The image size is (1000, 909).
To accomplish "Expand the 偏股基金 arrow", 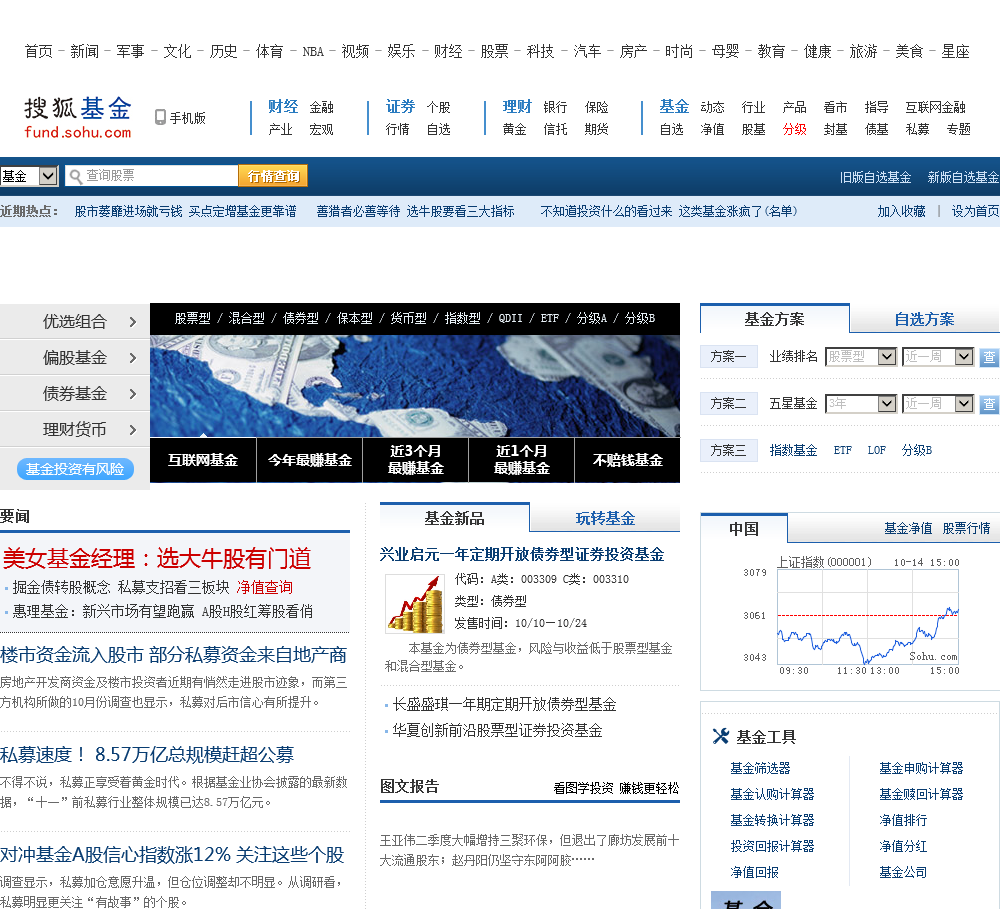I will coord(133,358).
